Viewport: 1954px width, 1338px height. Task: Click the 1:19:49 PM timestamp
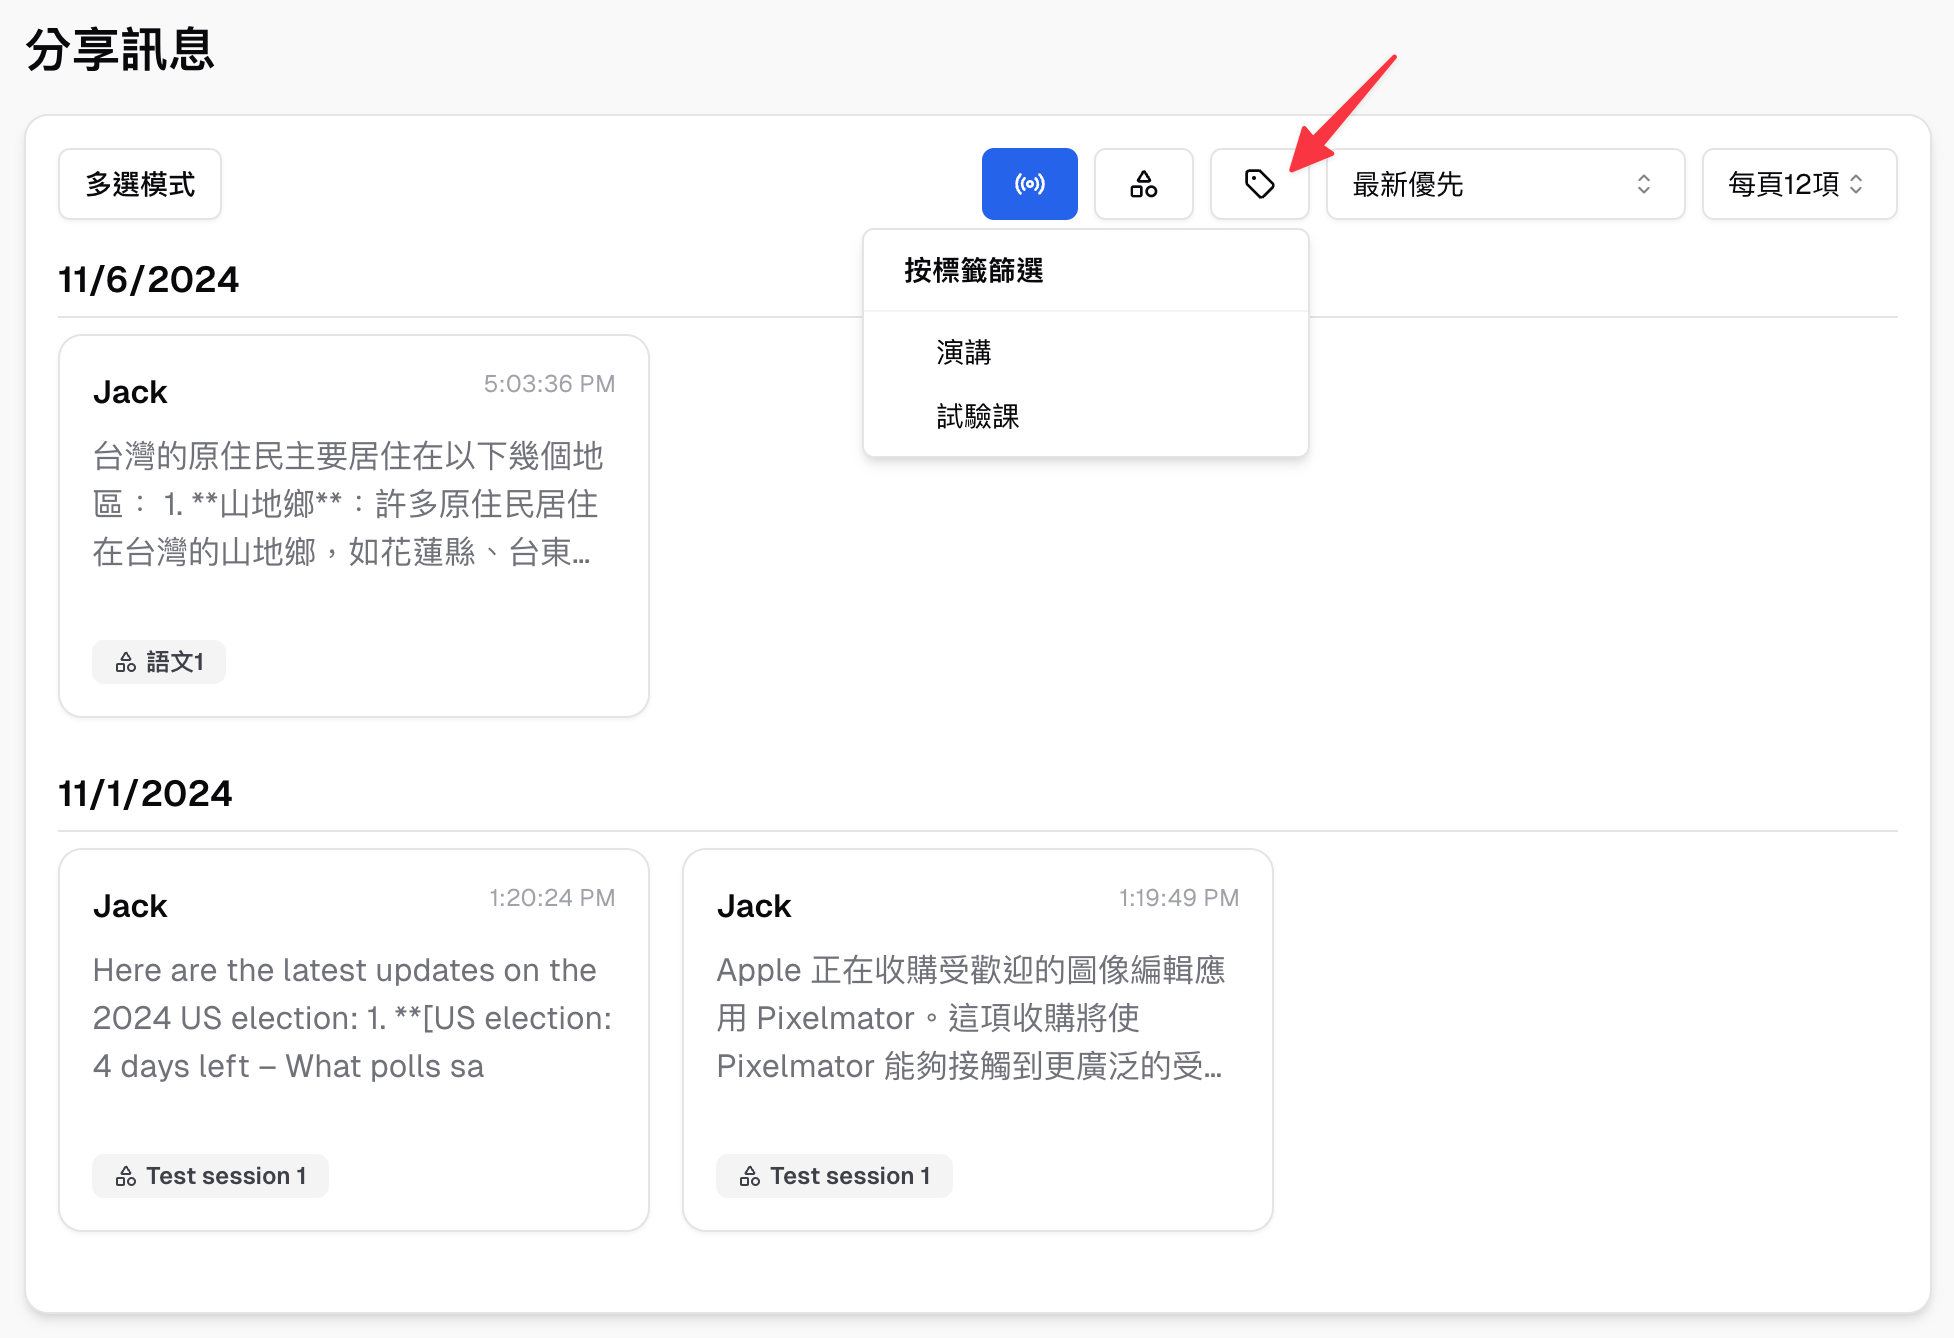click(x=1179, y=898)
